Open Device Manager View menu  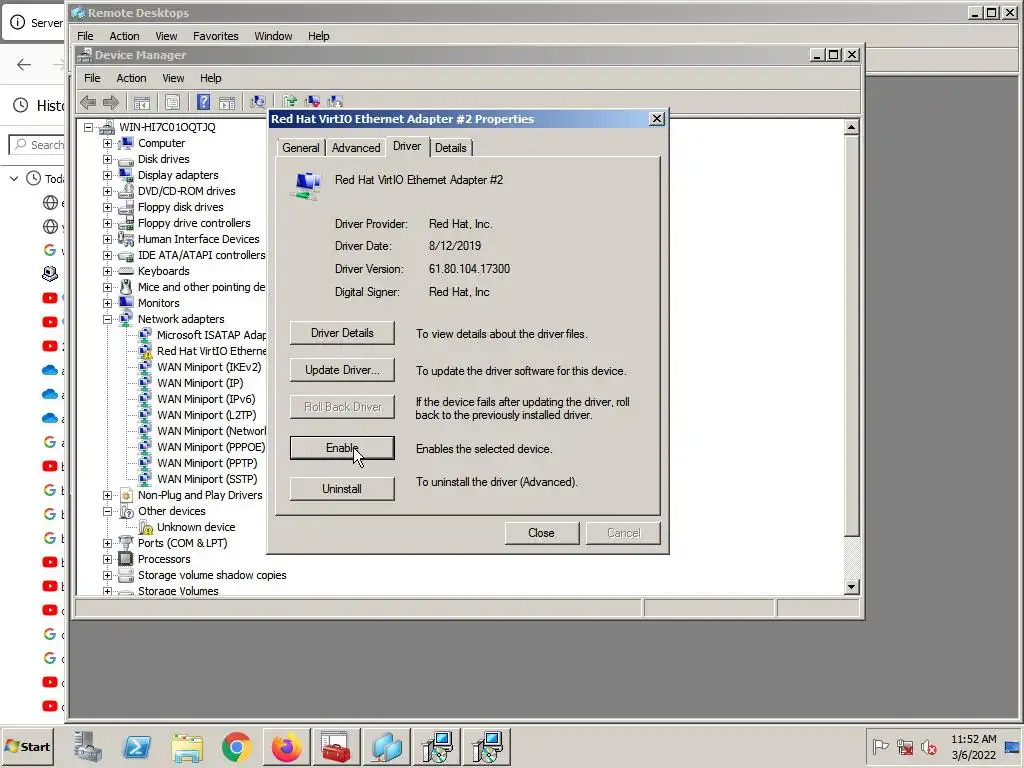173,78
